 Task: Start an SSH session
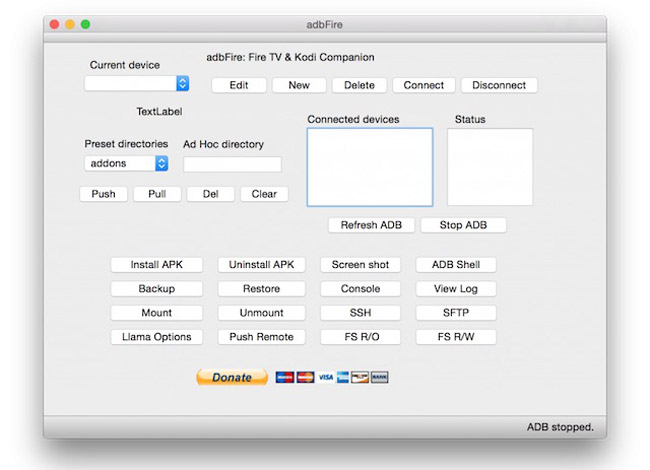click(360, 313)
